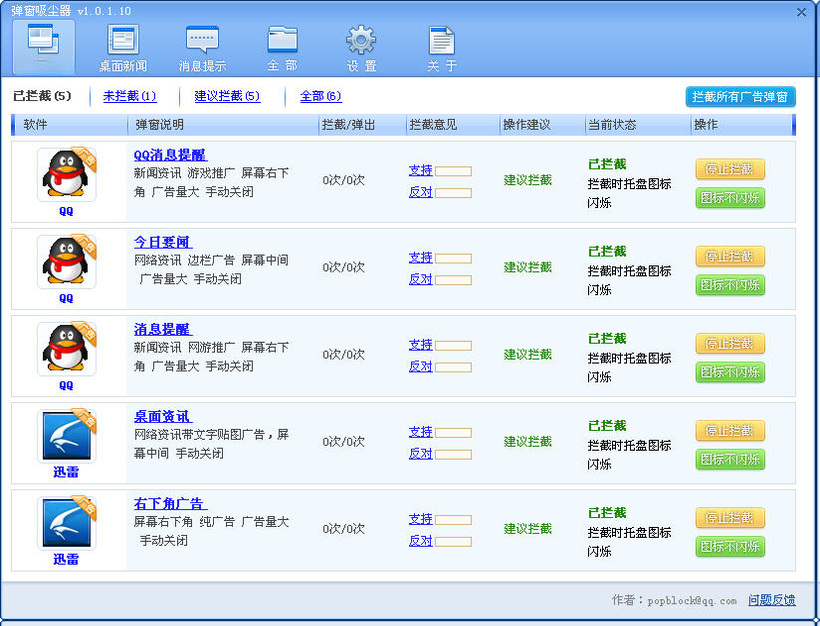Vote 支持 for 消息提醒 row
Screen dimensions: 820x626
click(420, 345)
